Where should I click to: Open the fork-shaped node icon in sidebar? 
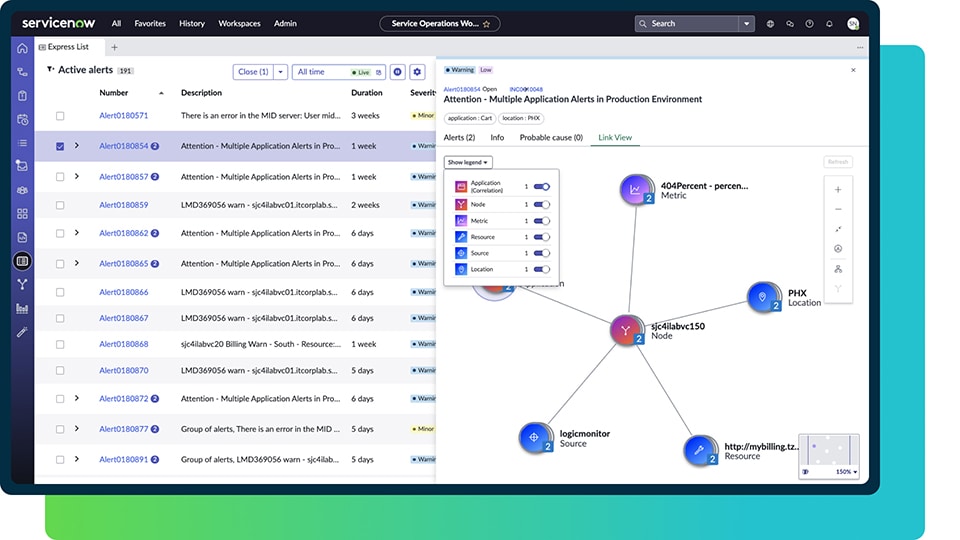click(23, 285)
